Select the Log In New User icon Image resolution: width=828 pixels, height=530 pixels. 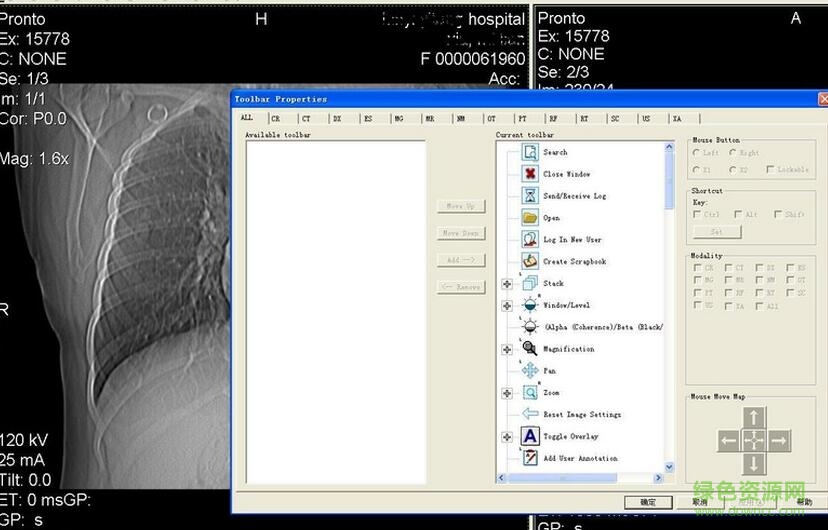529,240
